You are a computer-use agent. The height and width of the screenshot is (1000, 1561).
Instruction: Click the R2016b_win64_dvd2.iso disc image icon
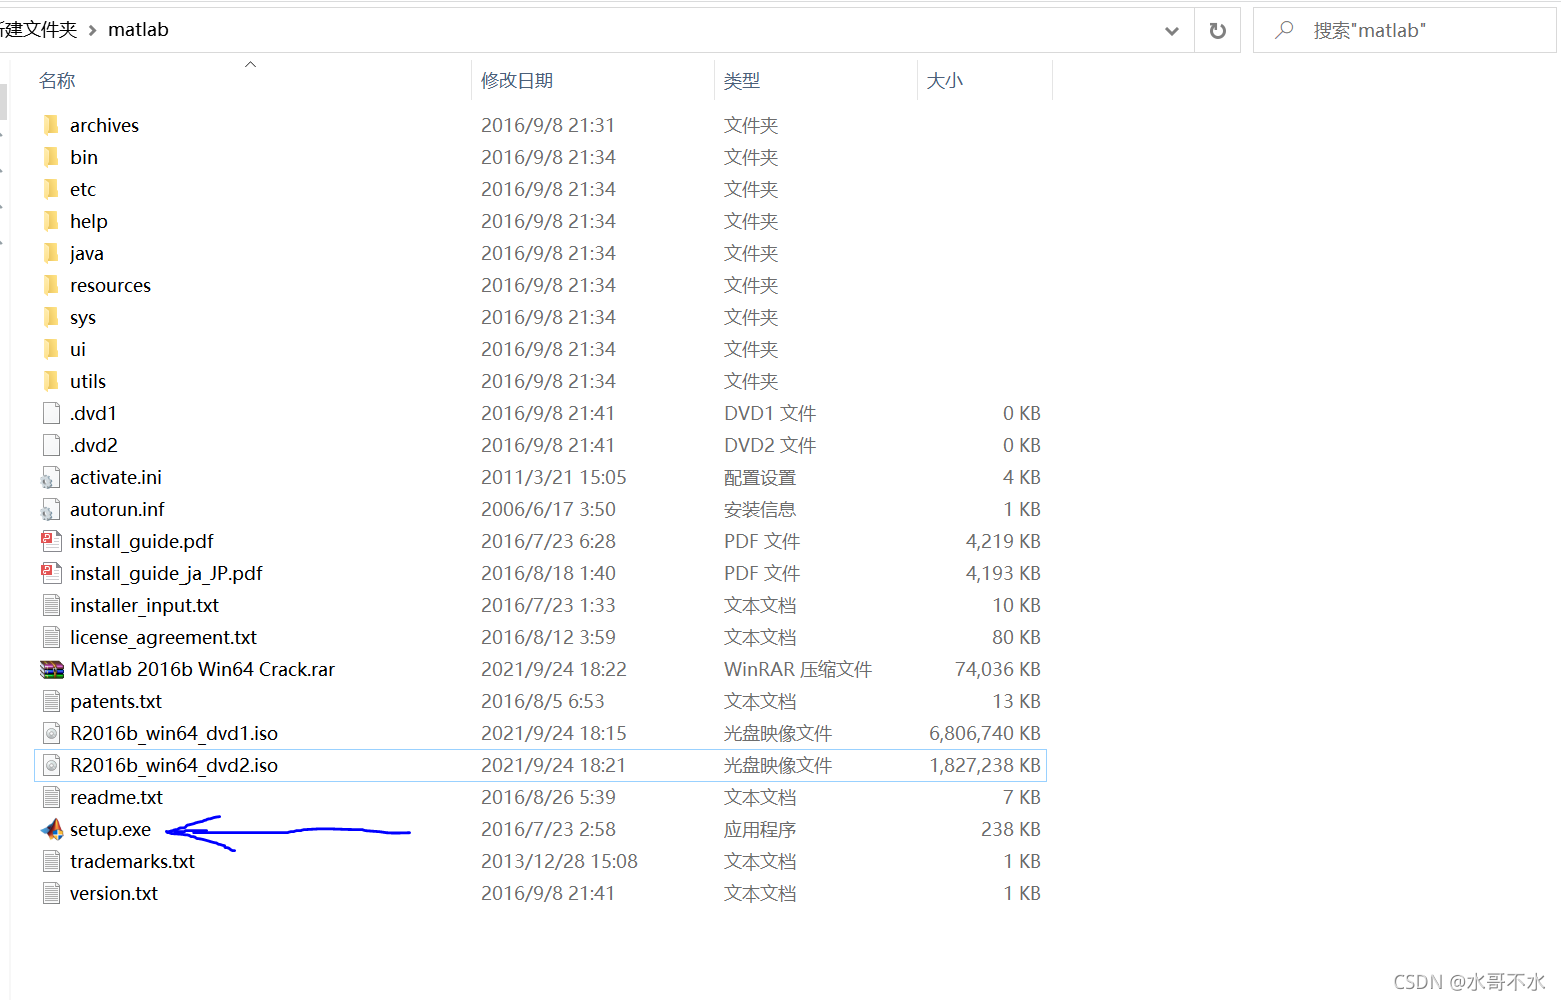tap(51, 765)
